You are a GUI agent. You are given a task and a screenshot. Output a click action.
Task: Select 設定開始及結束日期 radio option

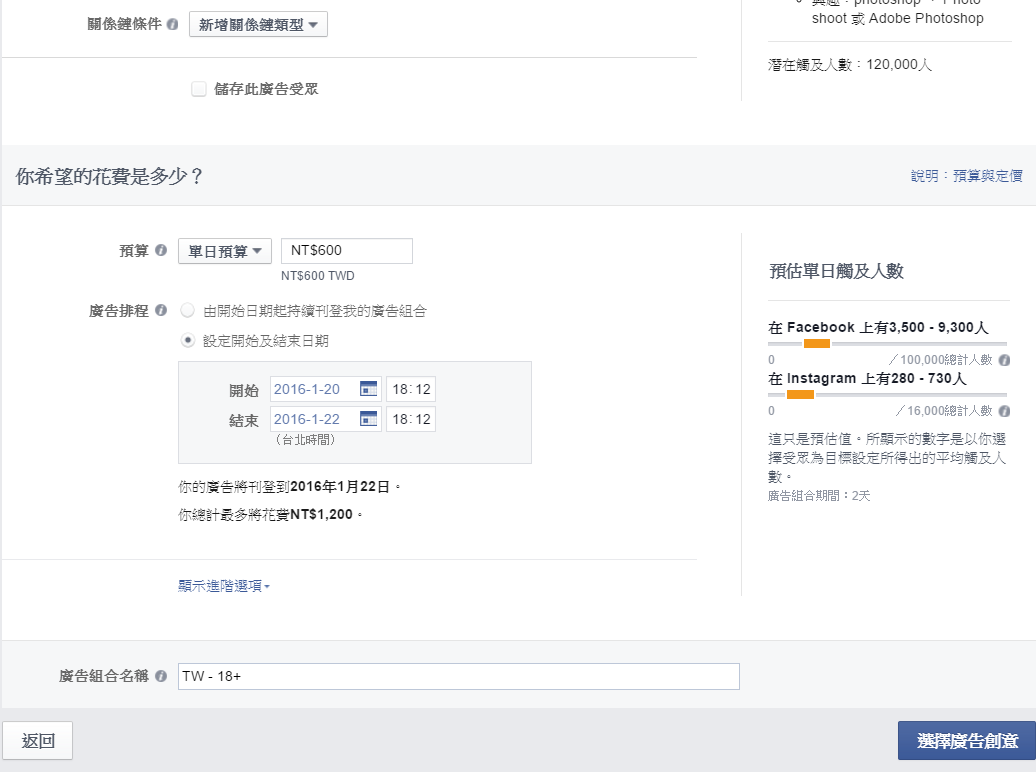[188, 341]
